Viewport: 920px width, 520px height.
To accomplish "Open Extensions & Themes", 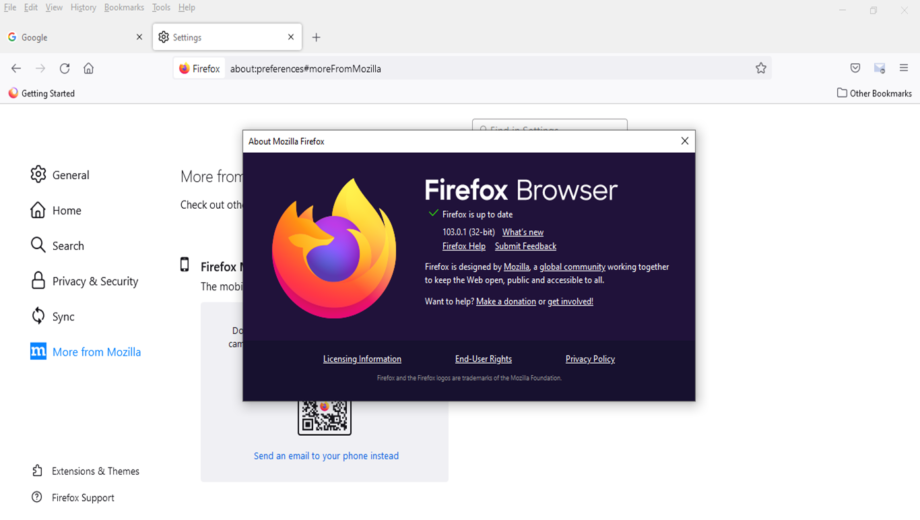I will [x=86, y=471].
